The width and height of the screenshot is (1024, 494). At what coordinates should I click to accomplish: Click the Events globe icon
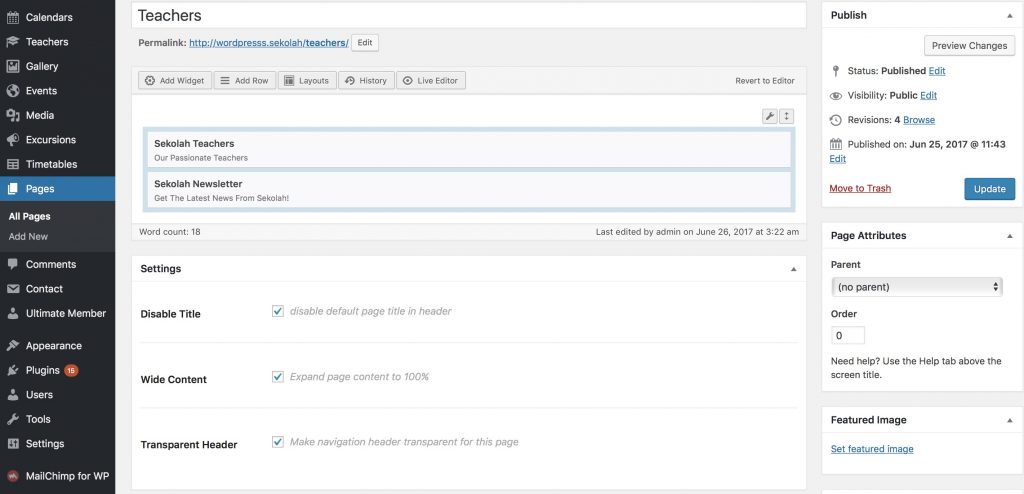click(x=12, y=91)
